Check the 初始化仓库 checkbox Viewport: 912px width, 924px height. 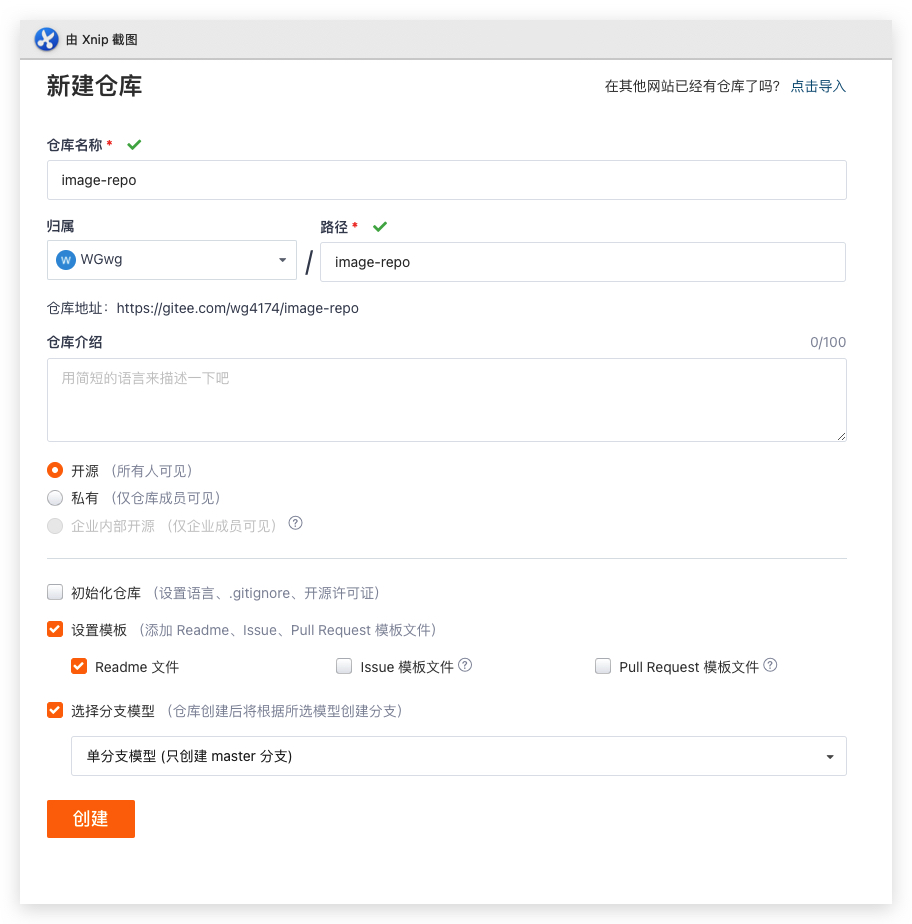(x=55, y=591)
